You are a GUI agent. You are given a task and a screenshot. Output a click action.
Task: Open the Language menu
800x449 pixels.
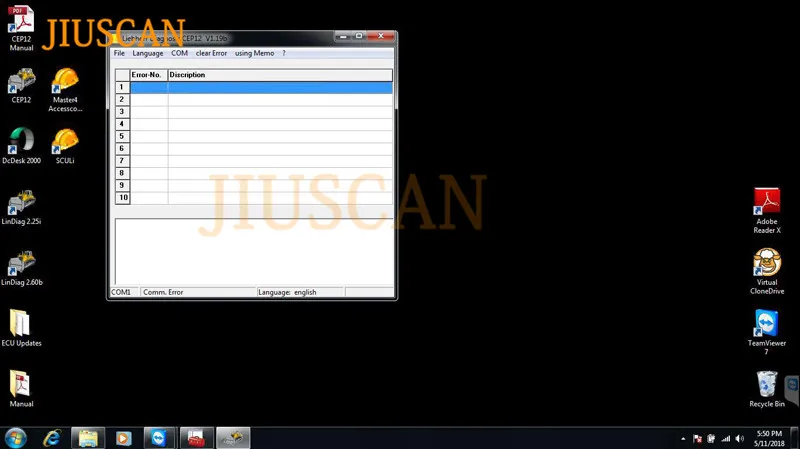point(147,53)
